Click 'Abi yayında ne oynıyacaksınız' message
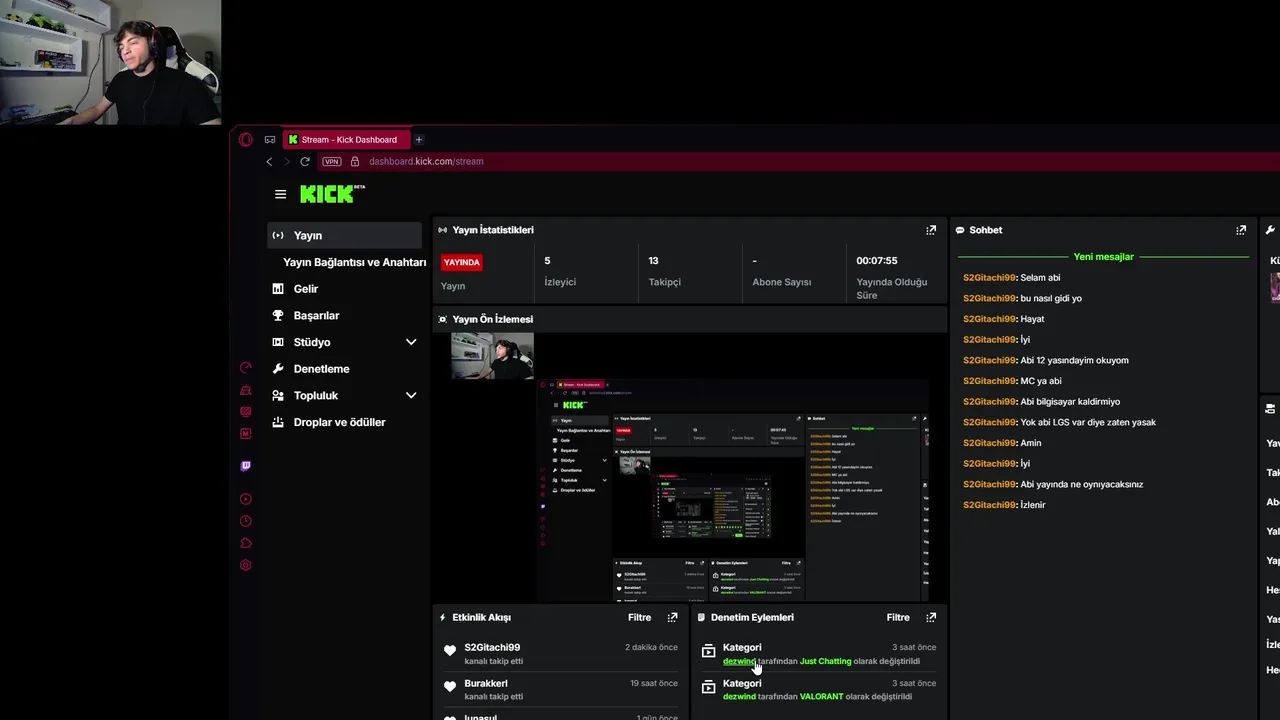 1081,484
